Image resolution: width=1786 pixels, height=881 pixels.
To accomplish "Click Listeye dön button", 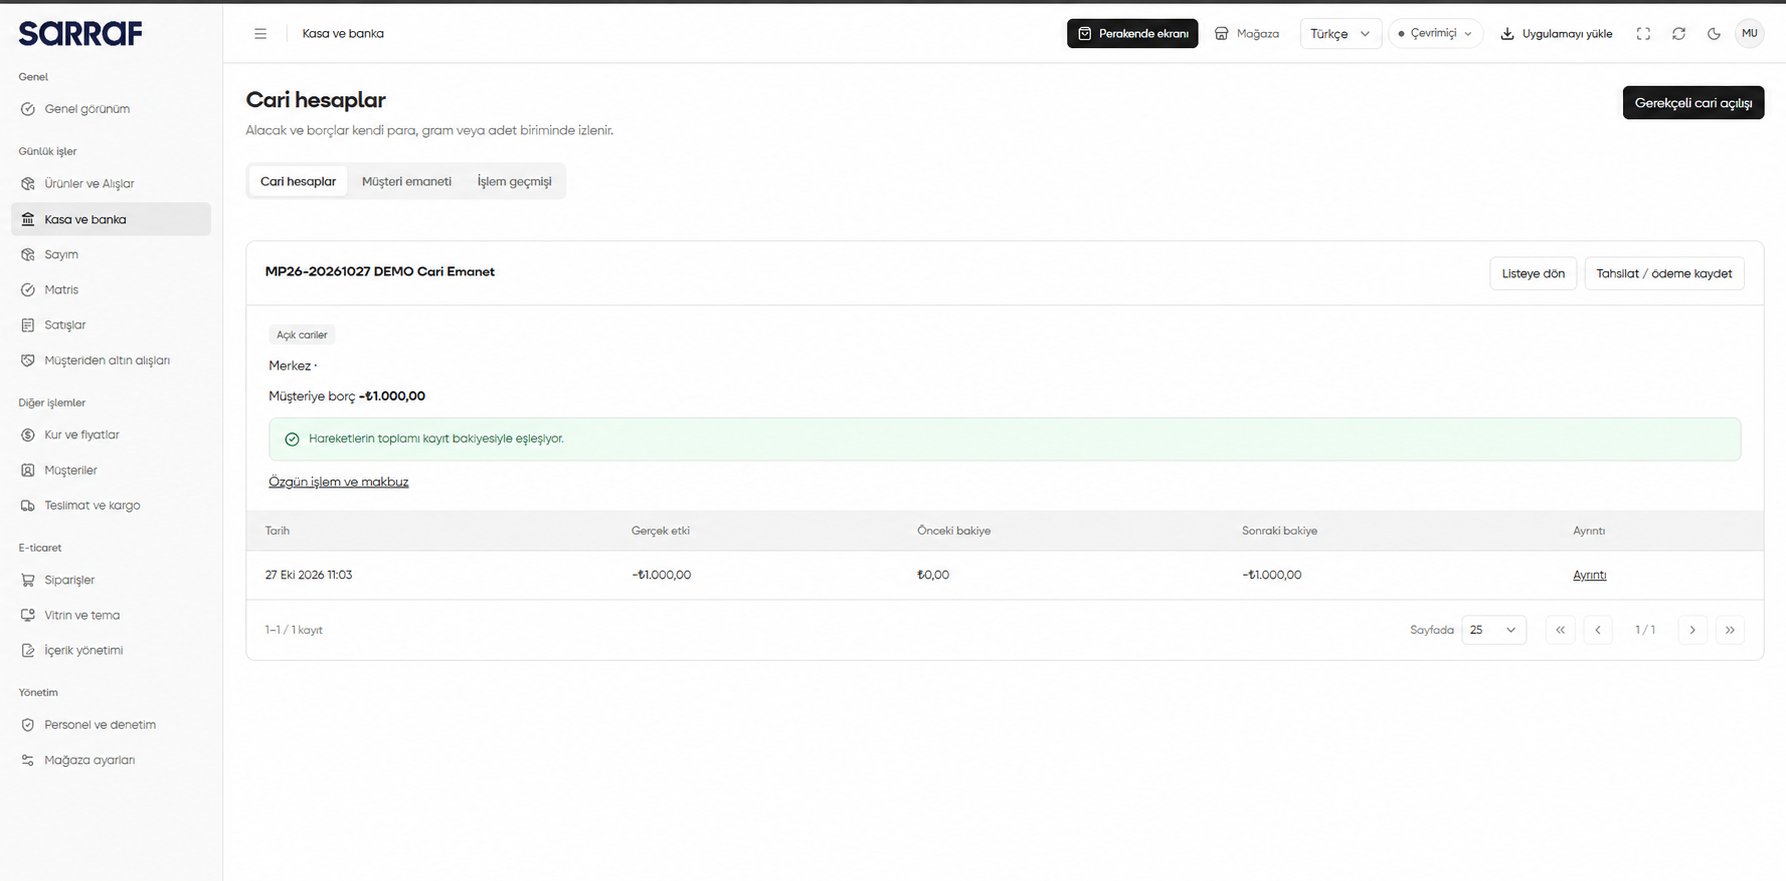I will pos(1533,273).
